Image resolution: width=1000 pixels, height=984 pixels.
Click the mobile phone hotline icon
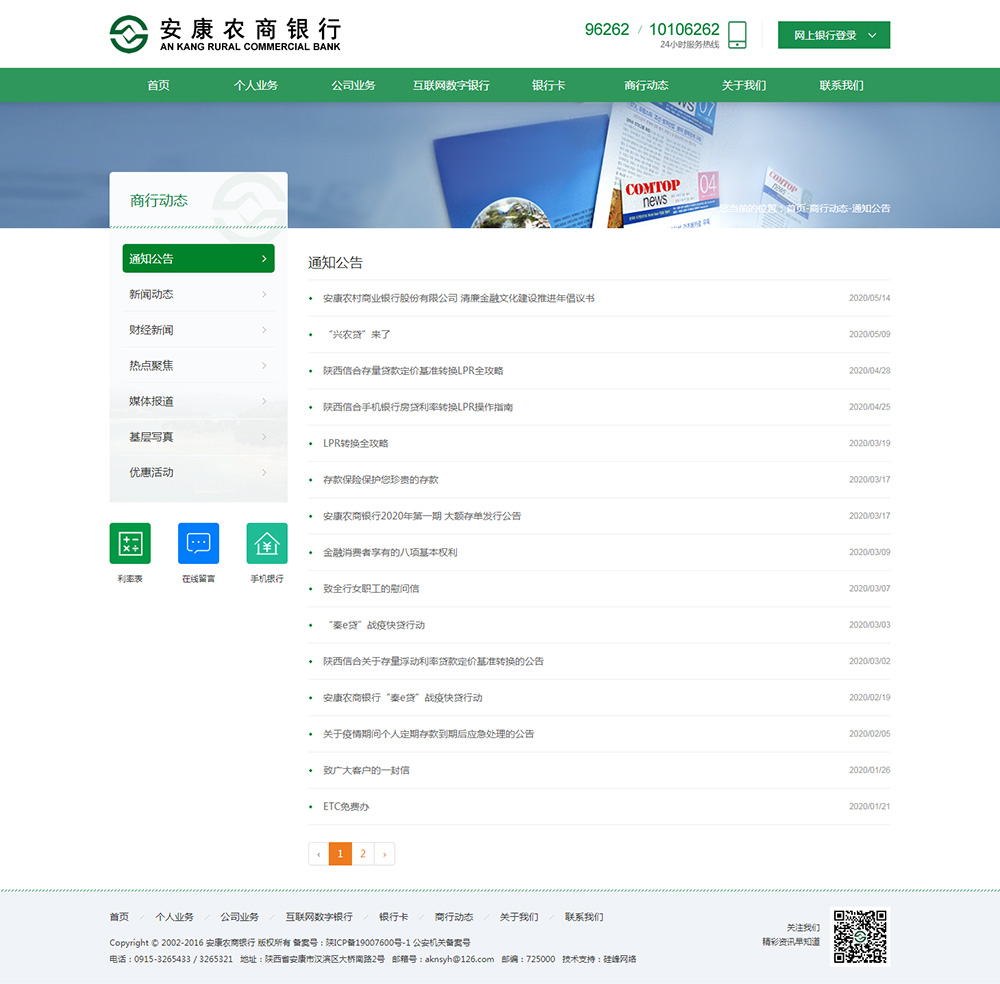737,35
